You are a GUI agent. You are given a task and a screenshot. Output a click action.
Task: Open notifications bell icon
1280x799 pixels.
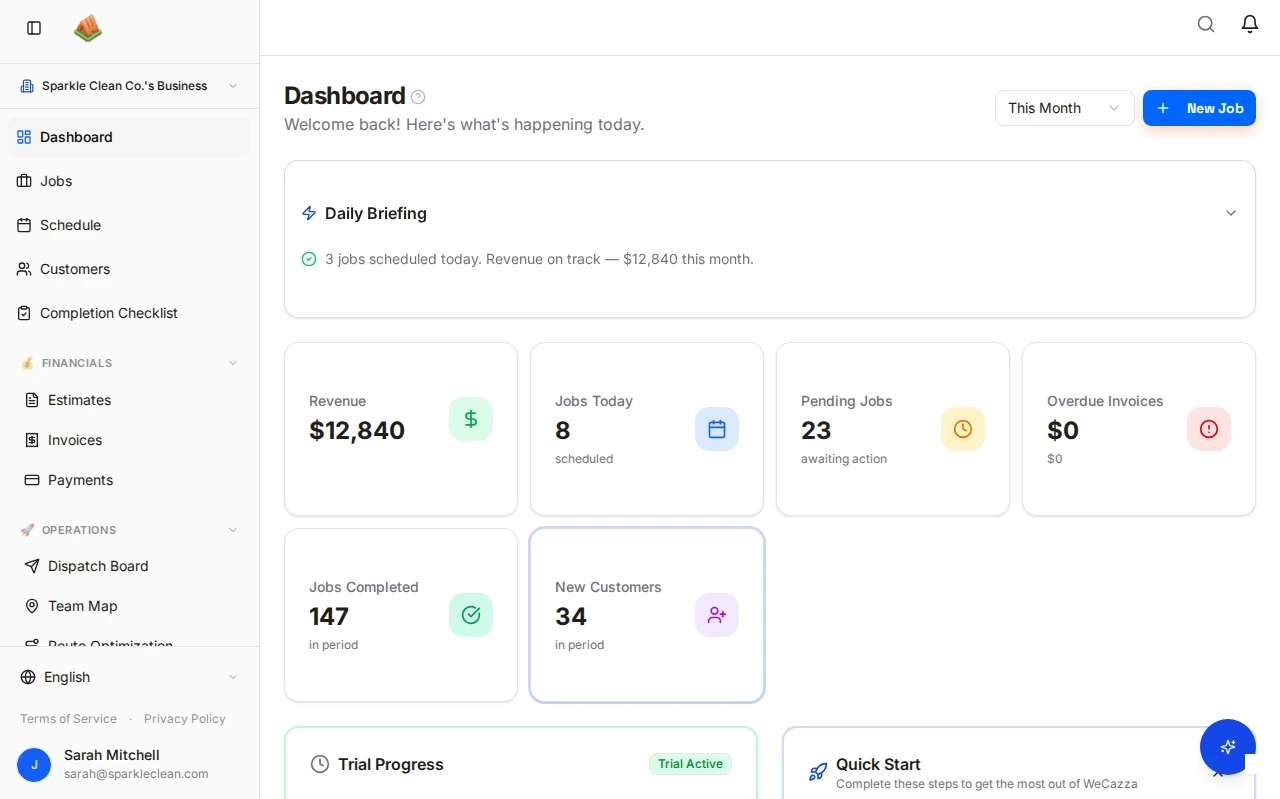(1249, 24)
